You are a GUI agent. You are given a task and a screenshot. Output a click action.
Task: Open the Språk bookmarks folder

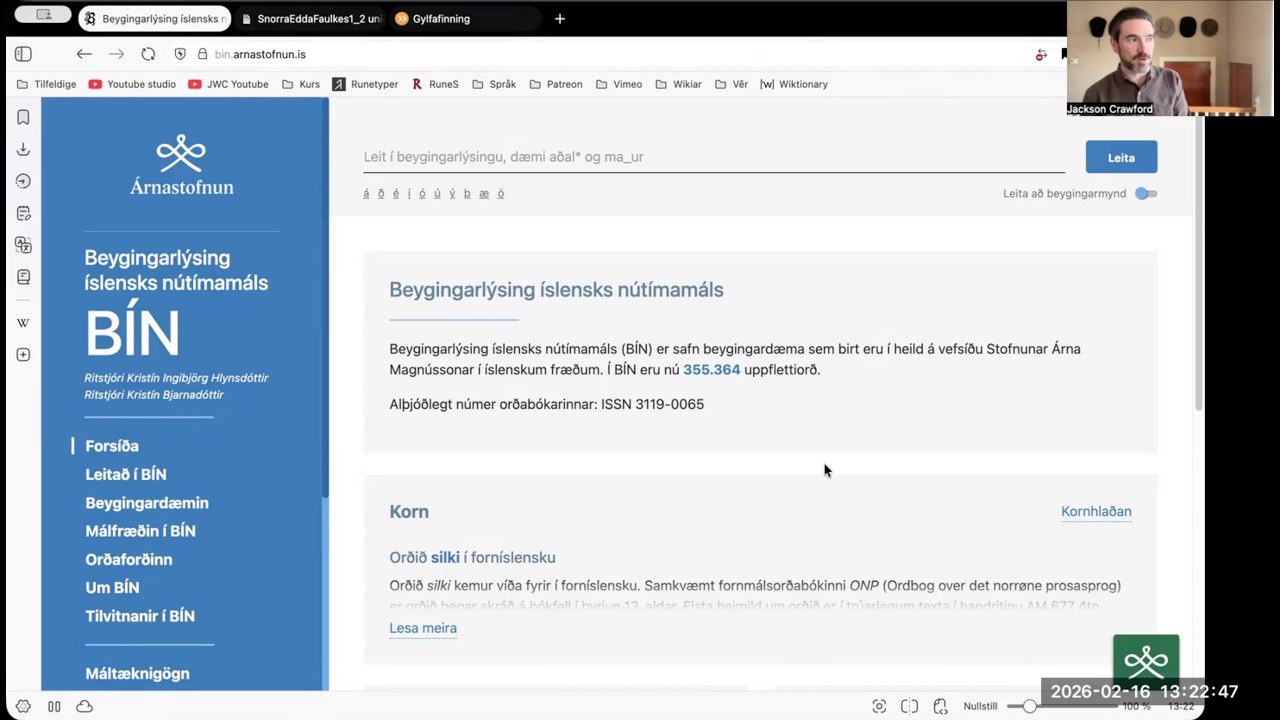[494, 84]
